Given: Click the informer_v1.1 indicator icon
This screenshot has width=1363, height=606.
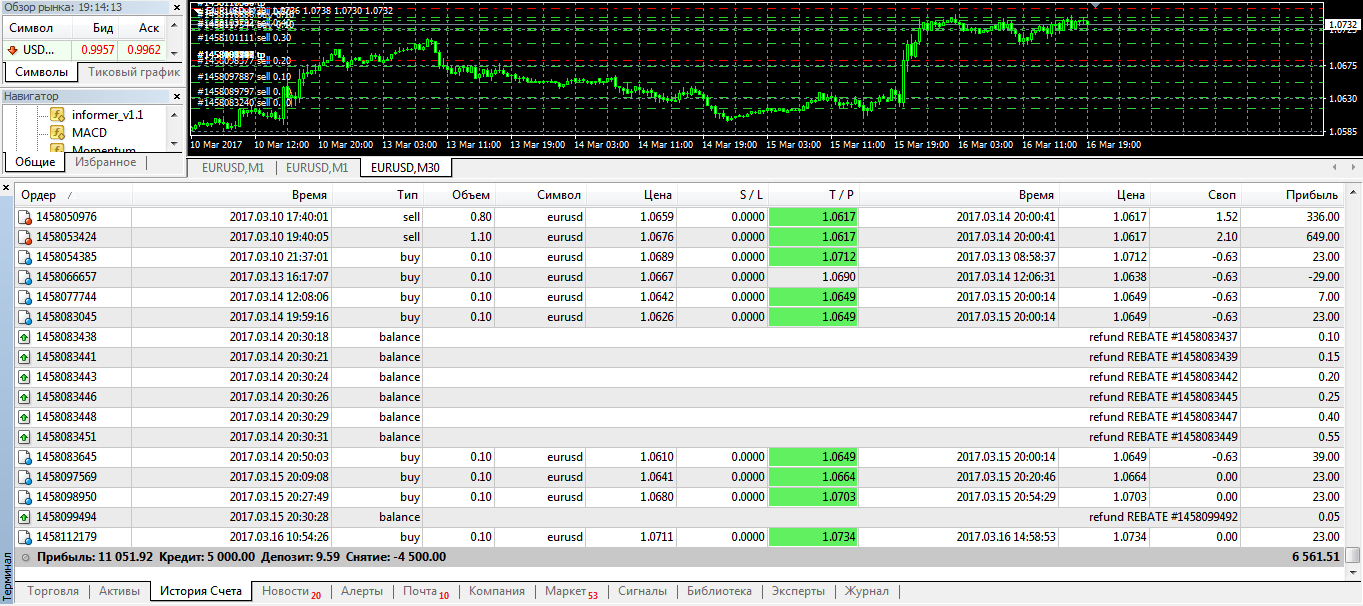Looking at the screenshot, I should (x=56, y=115).
